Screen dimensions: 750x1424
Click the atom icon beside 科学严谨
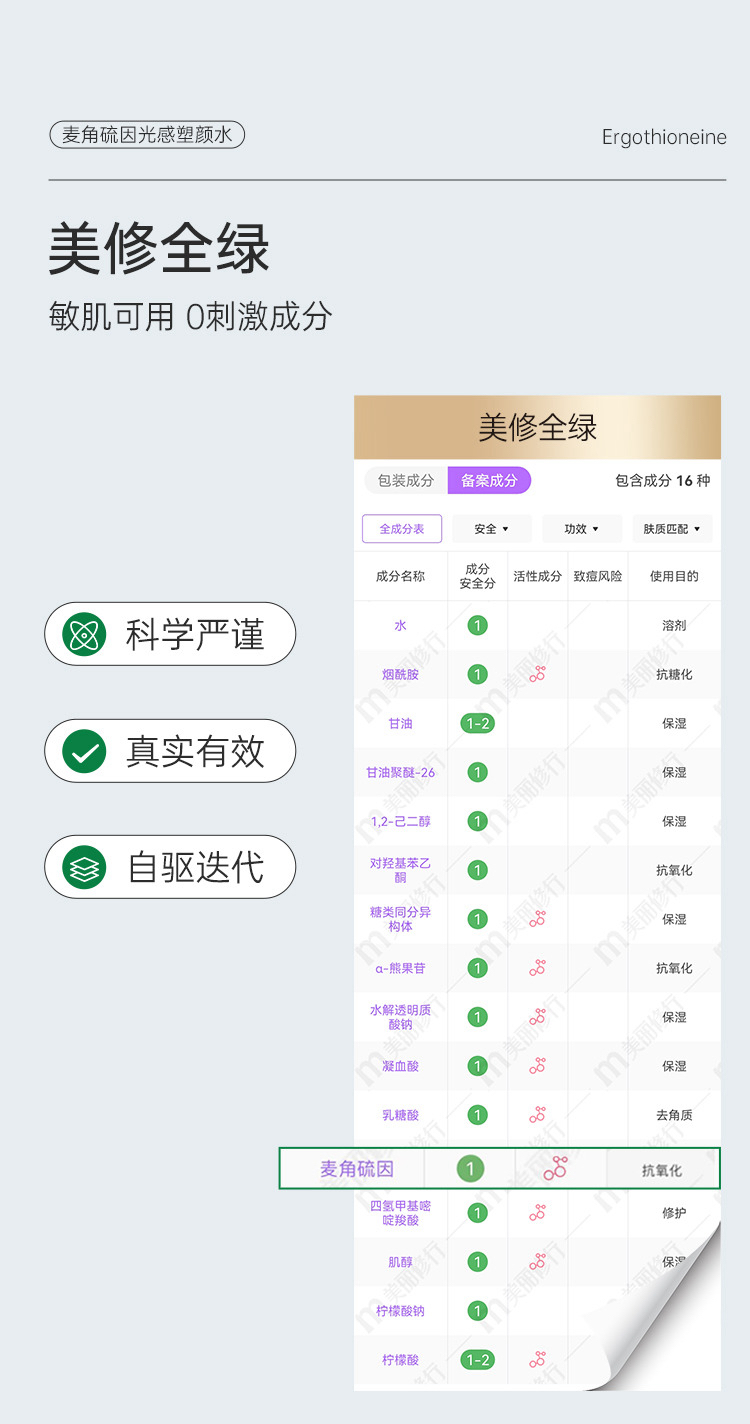84,635
